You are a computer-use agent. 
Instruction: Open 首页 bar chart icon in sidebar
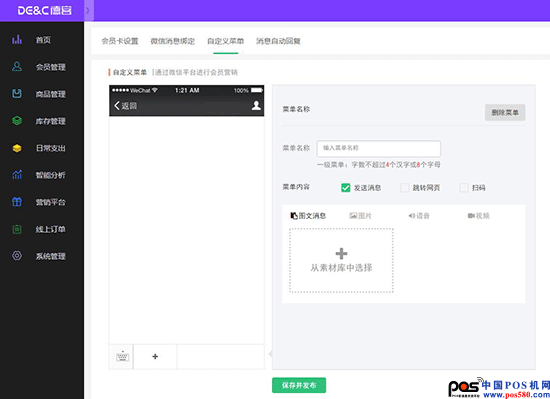point(17,40)
